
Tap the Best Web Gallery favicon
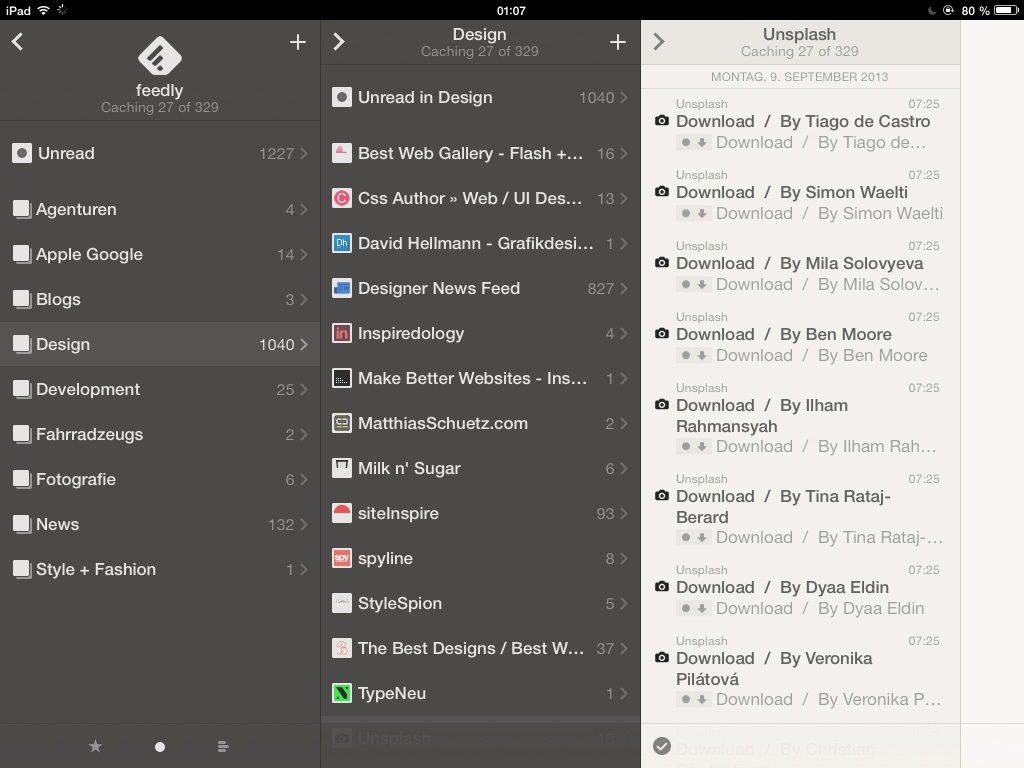click(342, 153)
